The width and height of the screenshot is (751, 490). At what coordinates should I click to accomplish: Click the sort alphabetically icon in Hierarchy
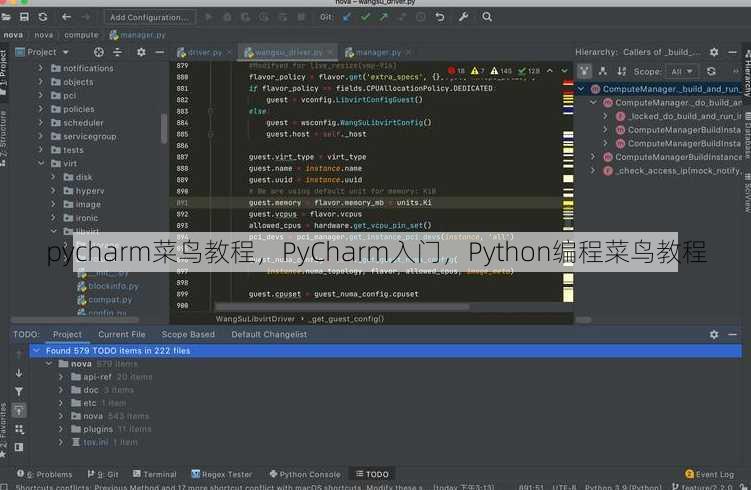[x=622, y=71]
